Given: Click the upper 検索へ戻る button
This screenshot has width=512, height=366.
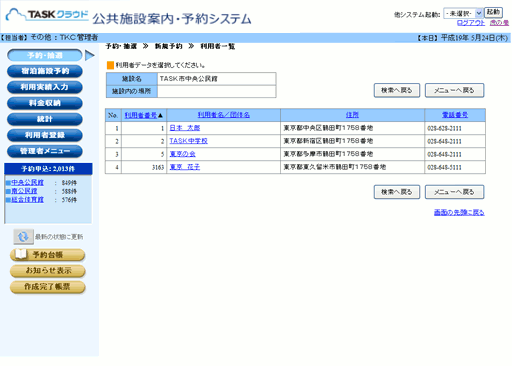Looking at the screenshot, I should (397, 90).
